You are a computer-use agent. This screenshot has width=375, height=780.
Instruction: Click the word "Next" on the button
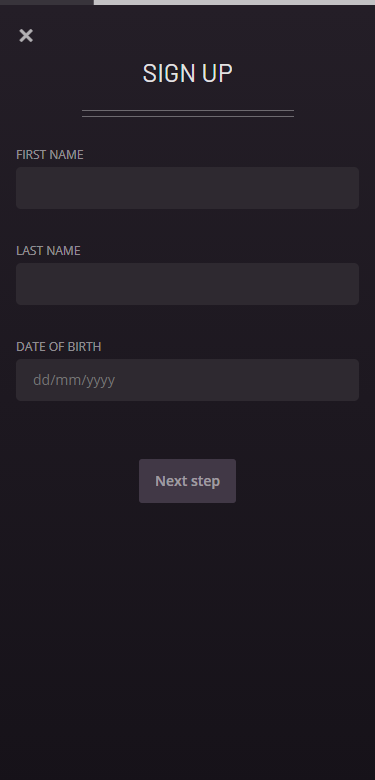[x=172, y=481]
